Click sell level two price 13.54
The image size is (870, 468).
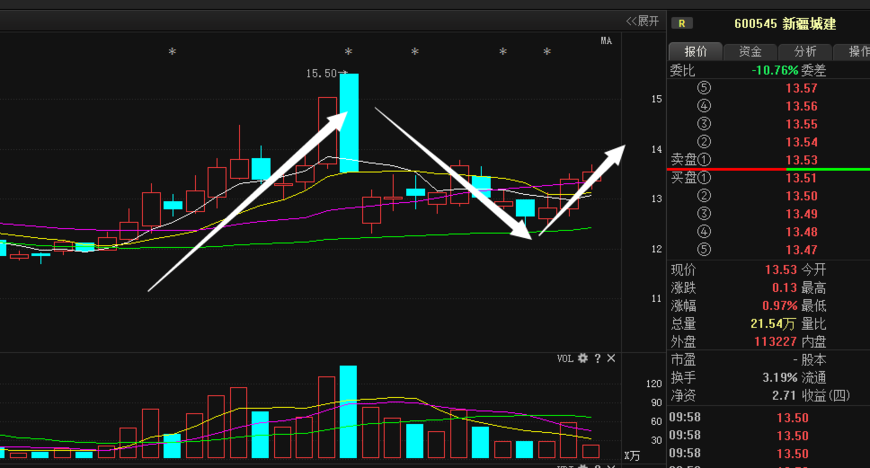tap(801, 142)
